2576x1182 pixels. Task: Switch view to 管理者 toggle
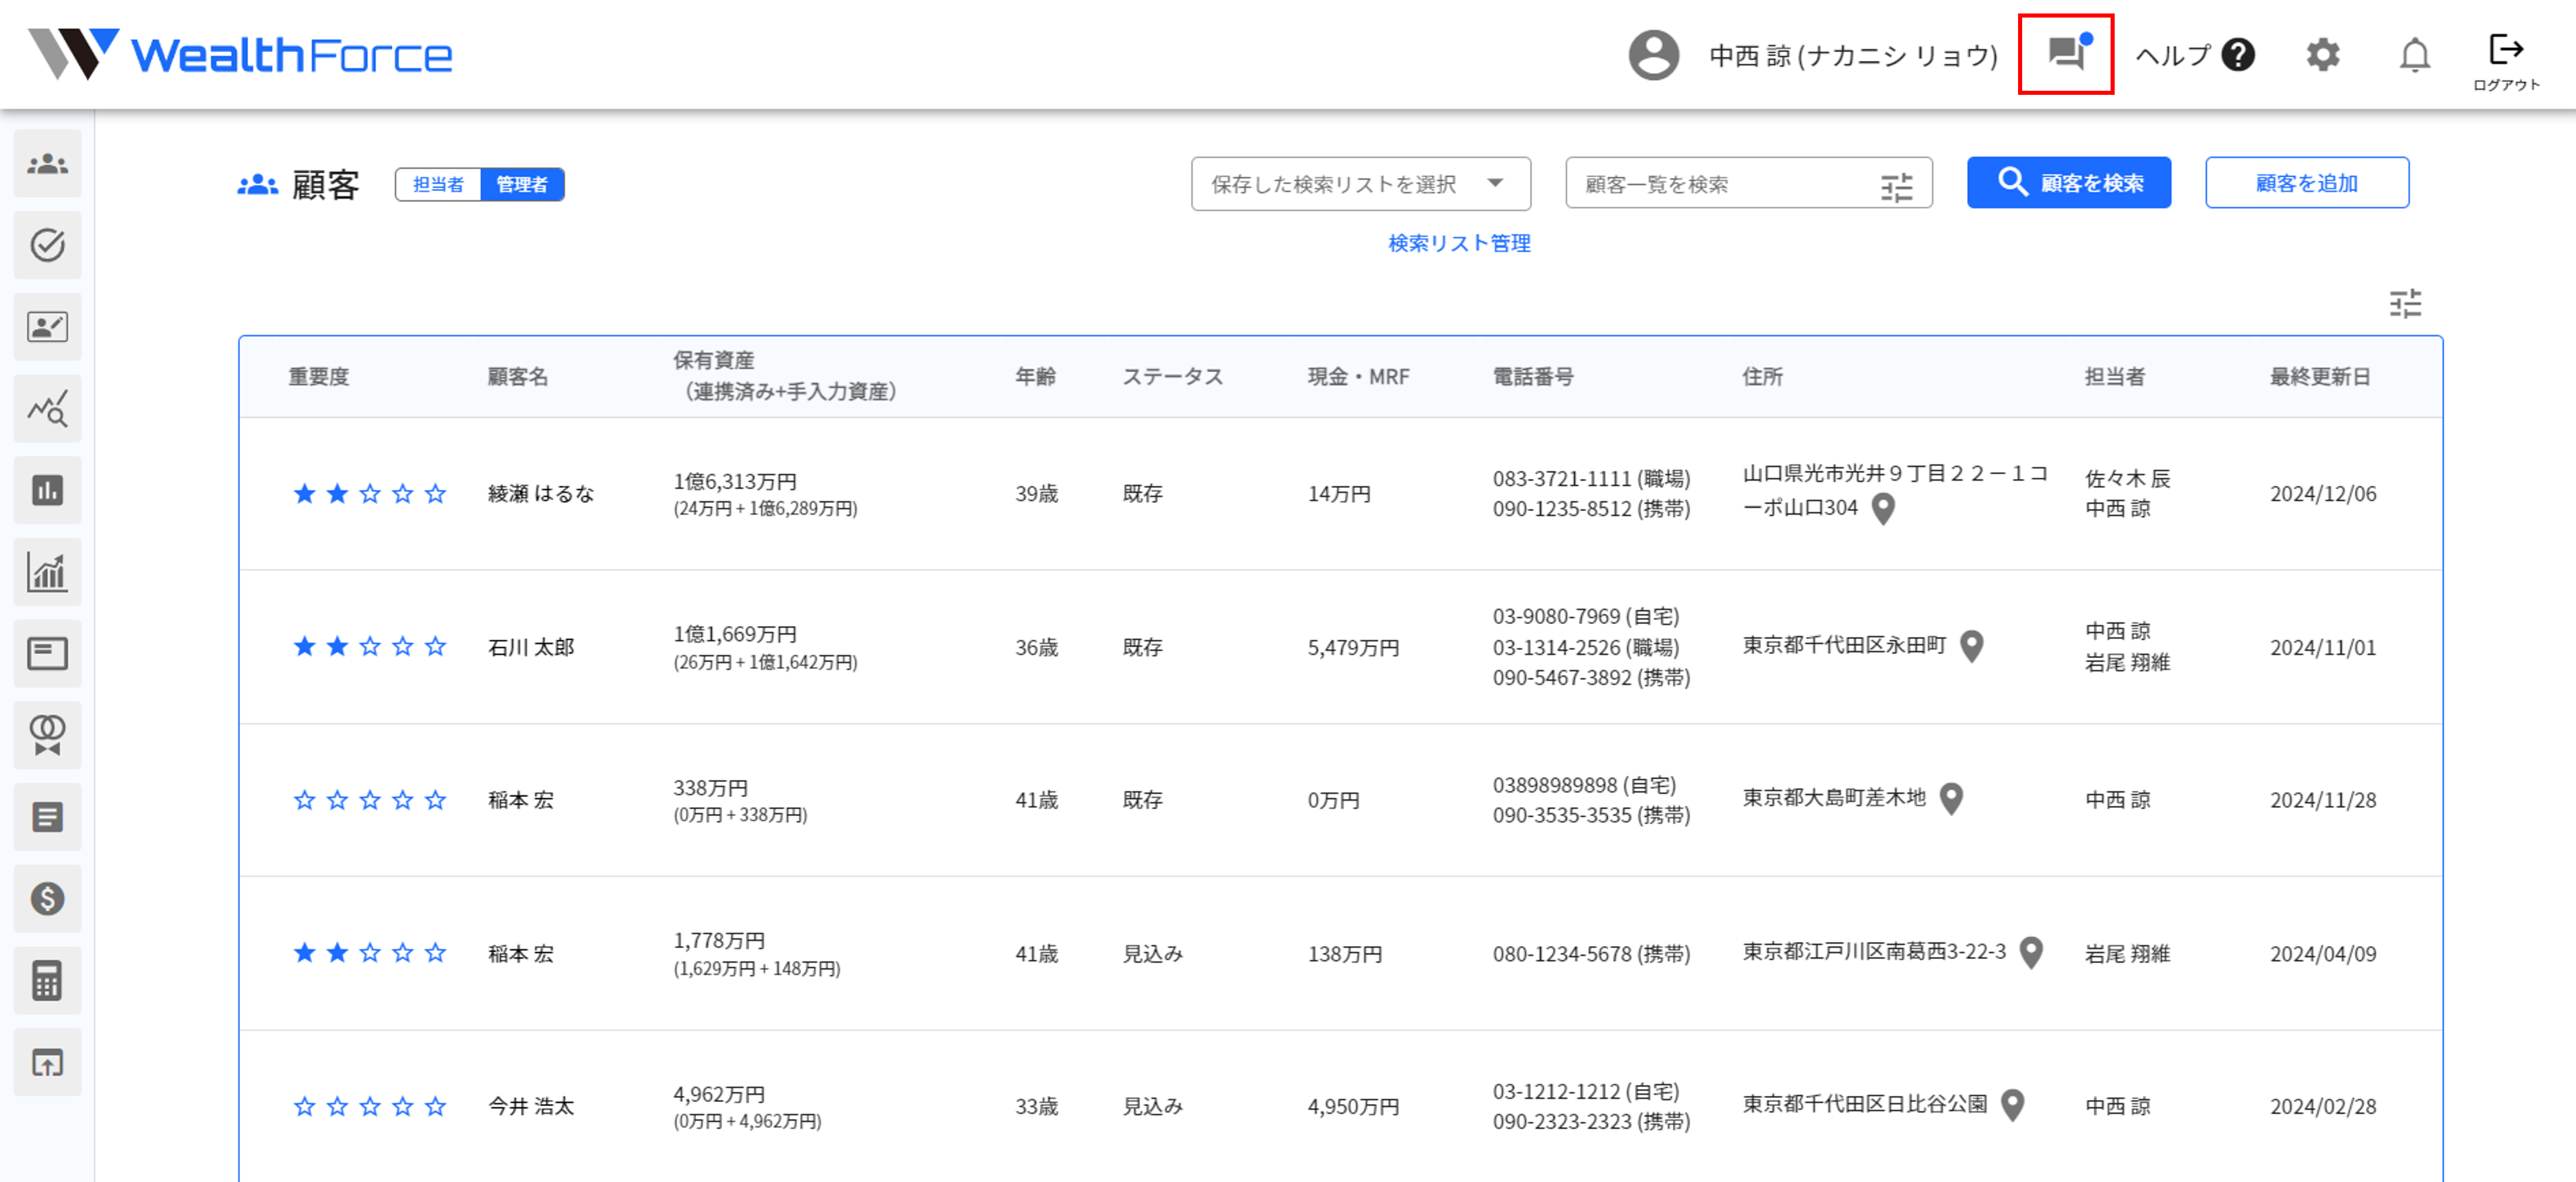pyautogui.click(x=522, y=185)
